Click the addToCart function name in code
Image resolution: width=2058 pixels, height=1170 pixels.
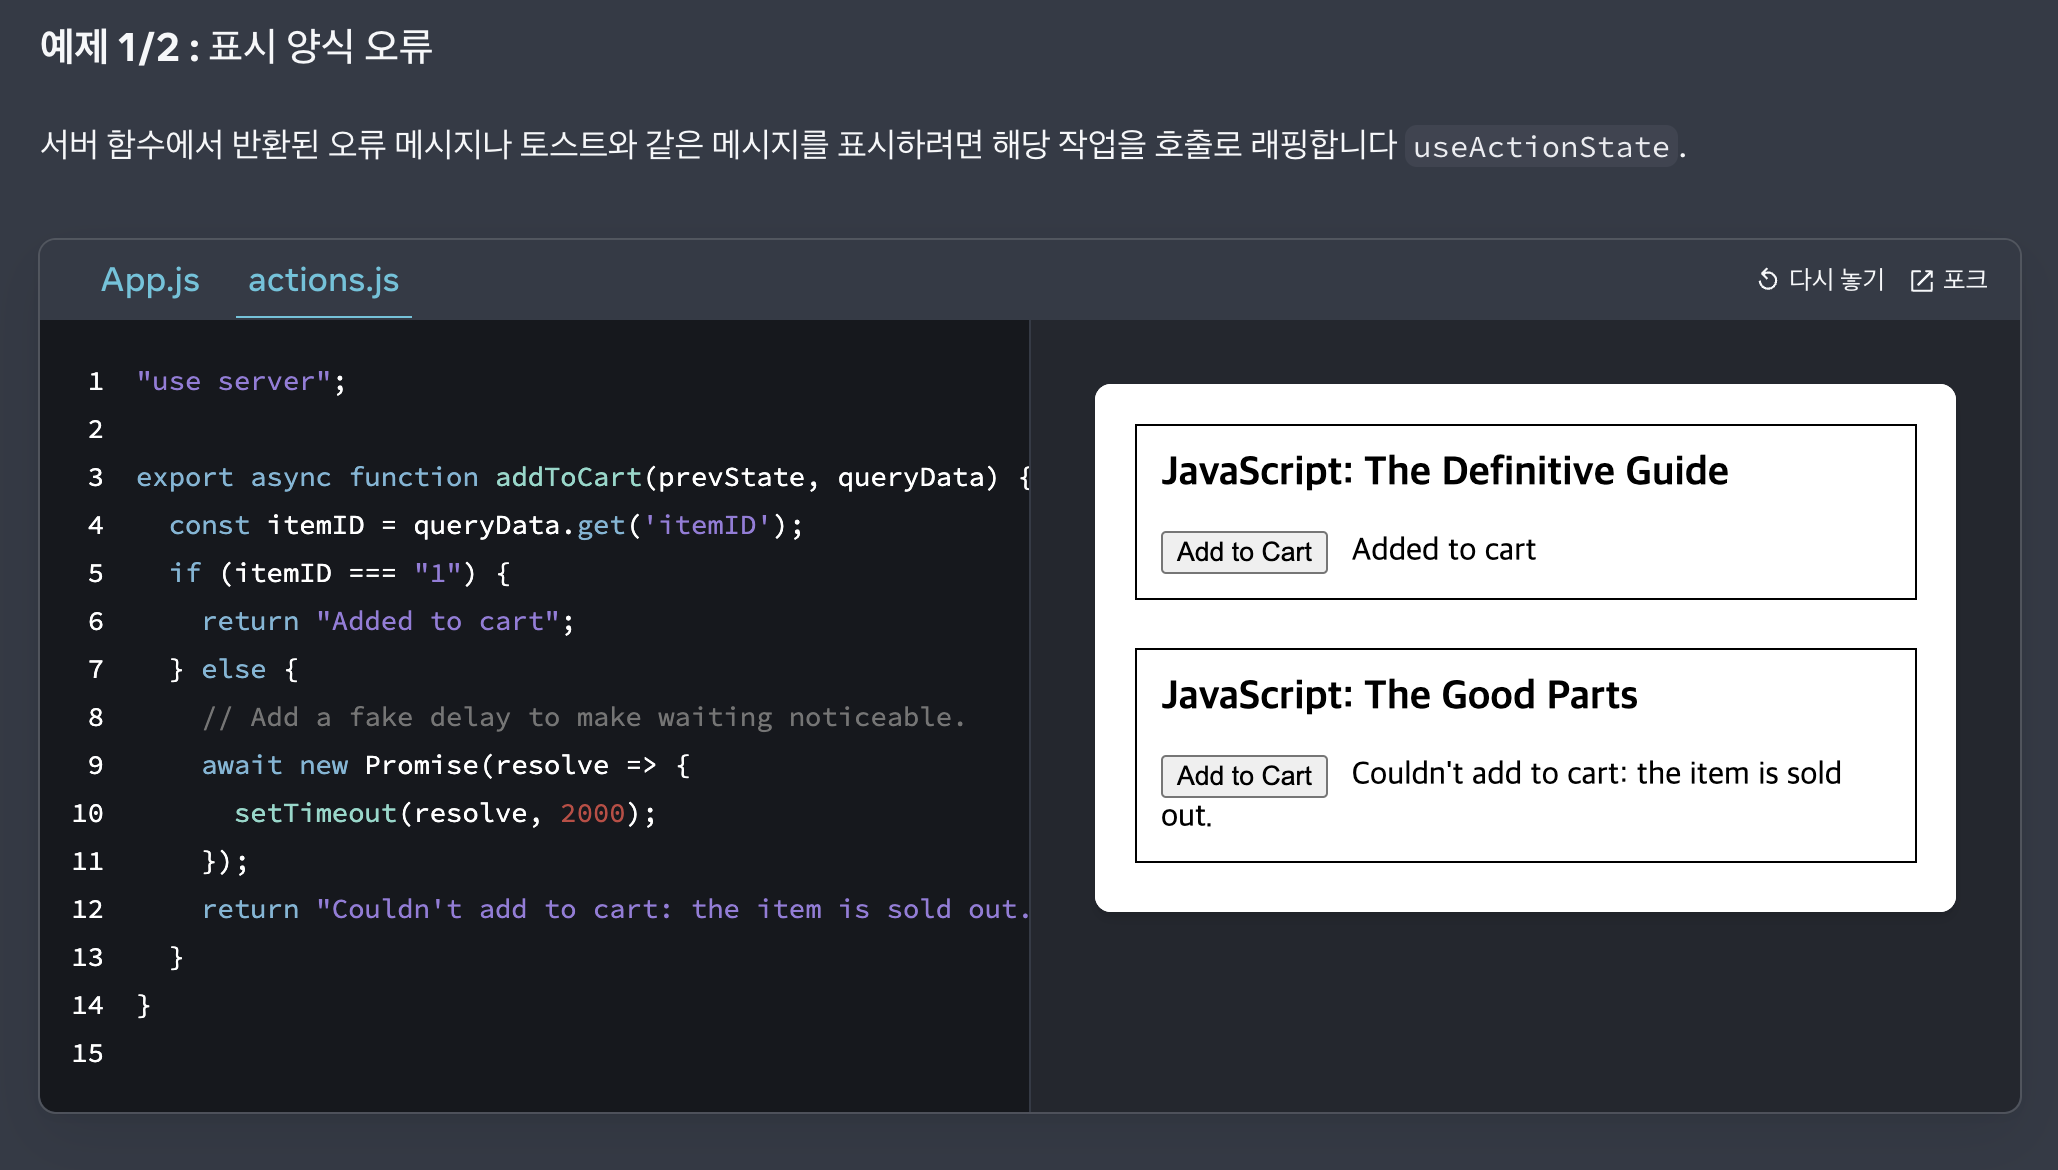point(568,477)
